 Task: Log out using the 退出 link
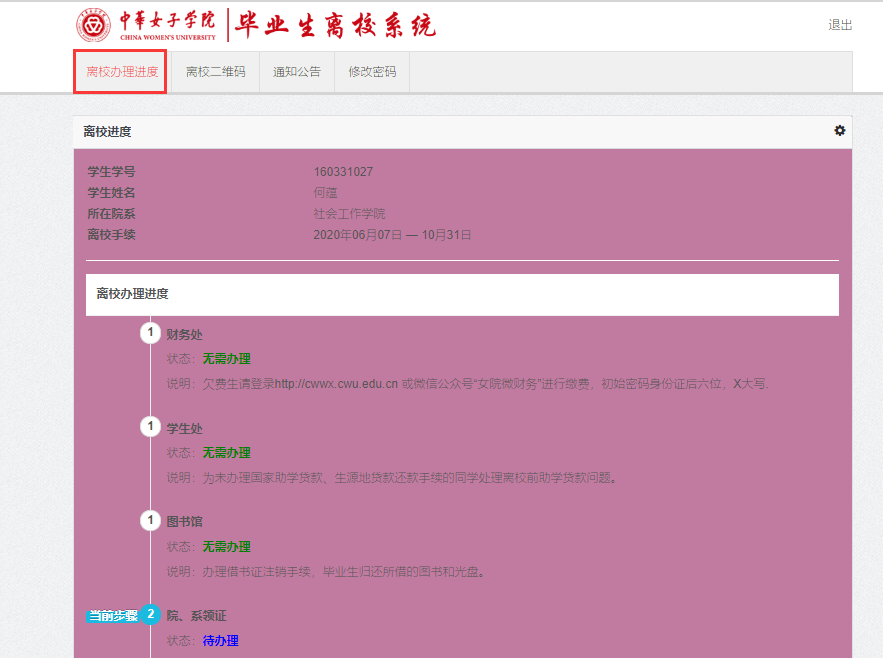pos(840,25)
